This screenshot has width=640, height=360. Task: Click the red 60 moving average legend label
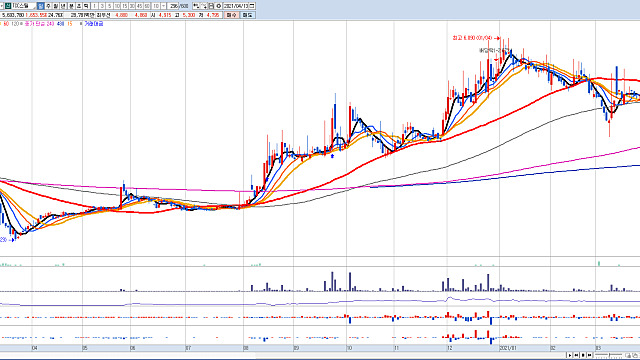click(x=6, y=24)
